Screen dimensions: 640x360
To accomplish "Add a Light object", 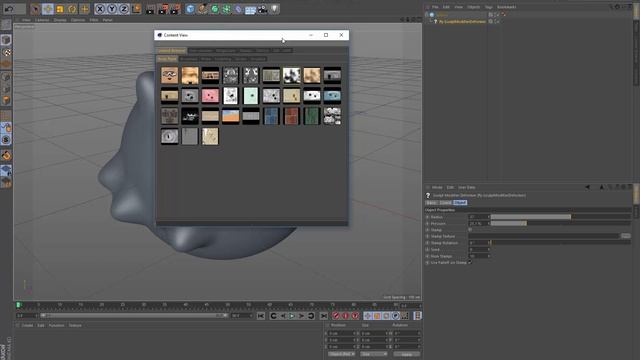I will click(275, 9).
